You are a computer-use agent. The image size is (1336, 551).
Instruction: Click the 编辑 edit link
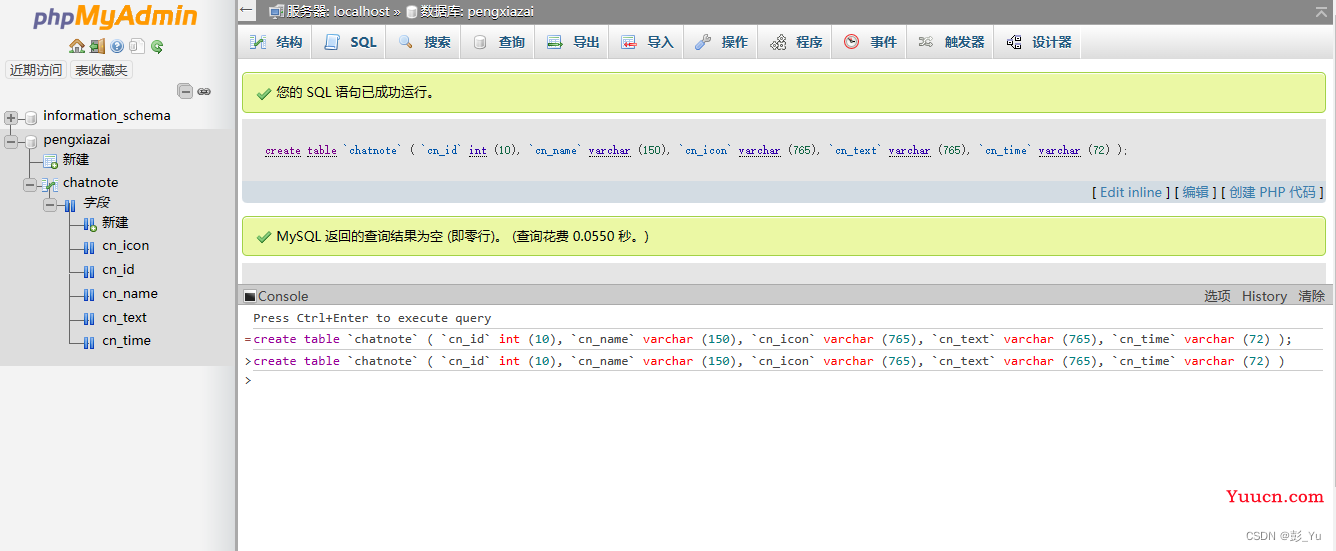1196,192
